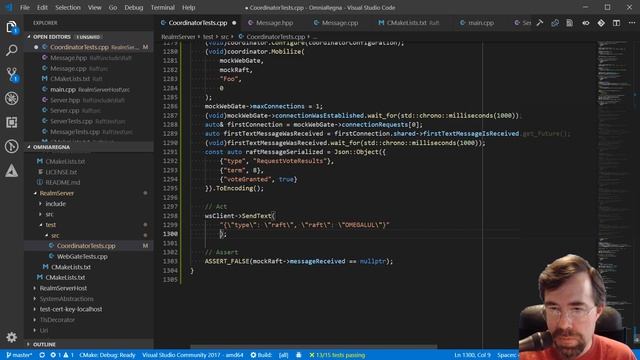Open the Explorer view in activity bar
This screenshot has height=360, width=640.
11,27
